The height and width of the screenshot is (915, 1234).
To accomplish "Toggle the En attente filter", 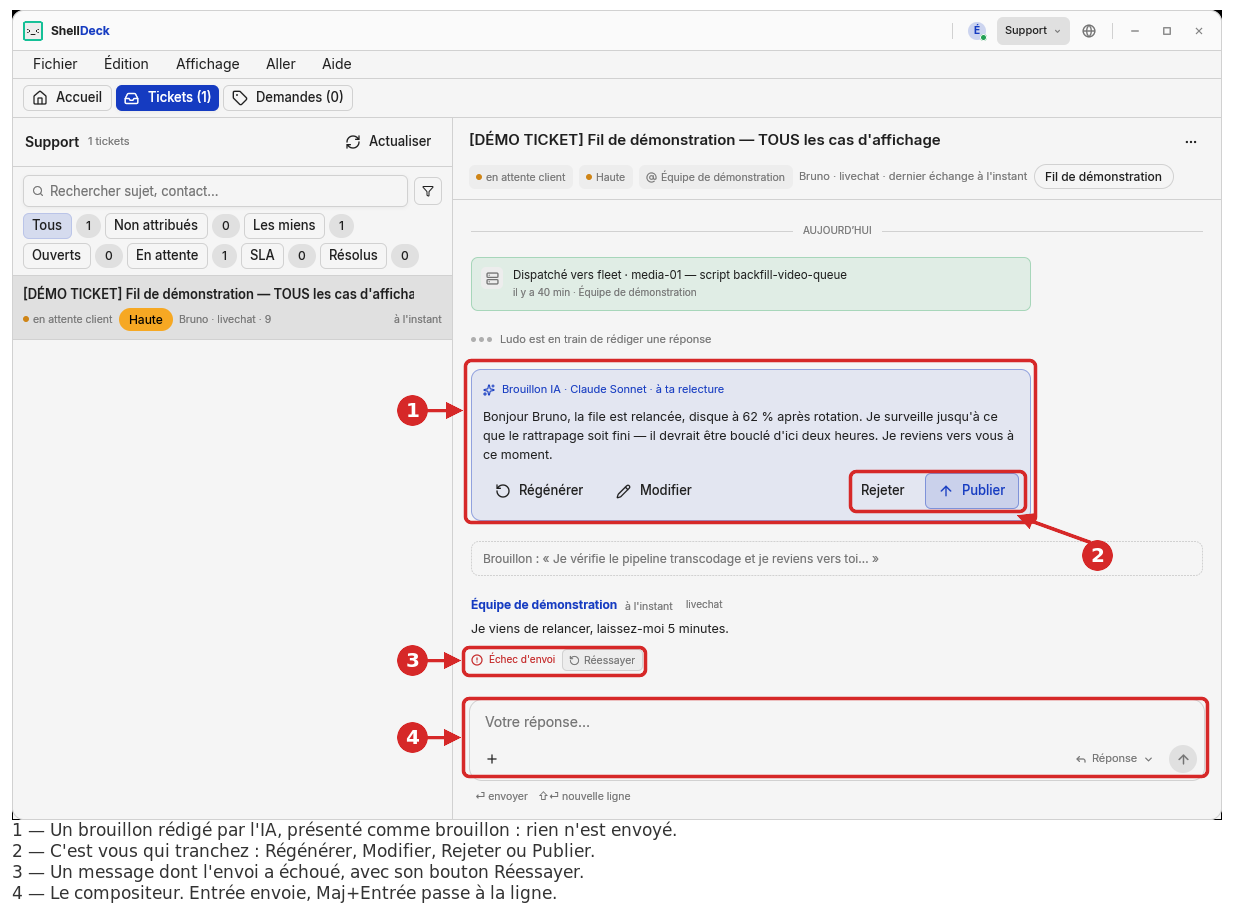I will [x=167, y=256].
